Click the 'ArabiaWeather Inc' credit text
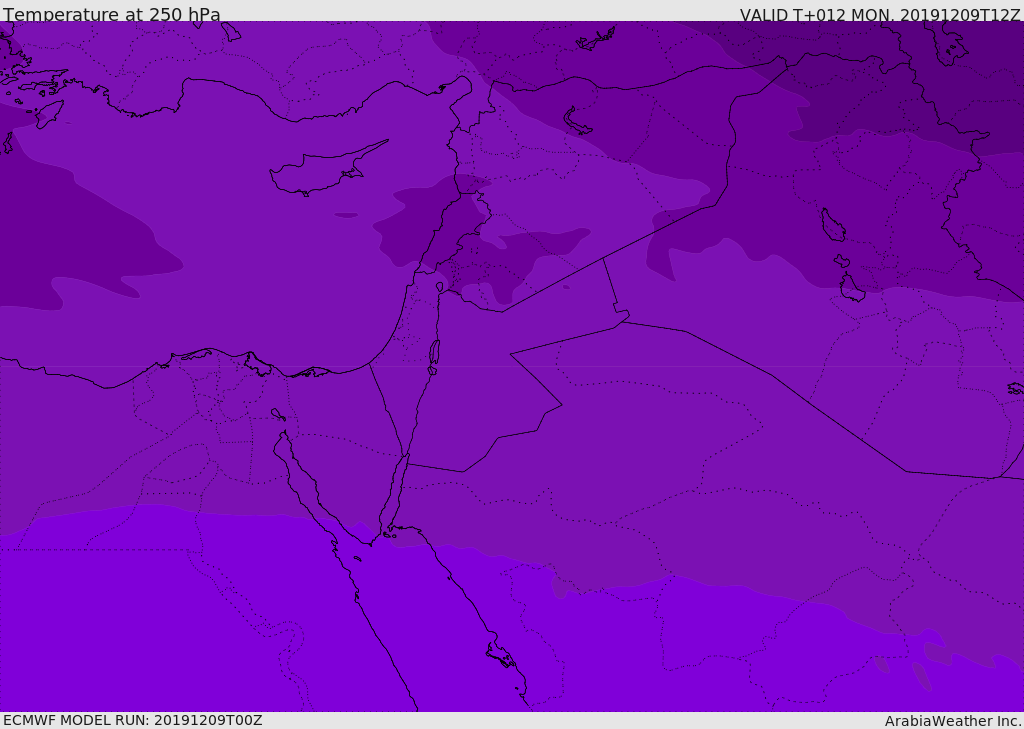Image resolution: width=1024 pixels, height=729 pixels. [x=952, y=721]
